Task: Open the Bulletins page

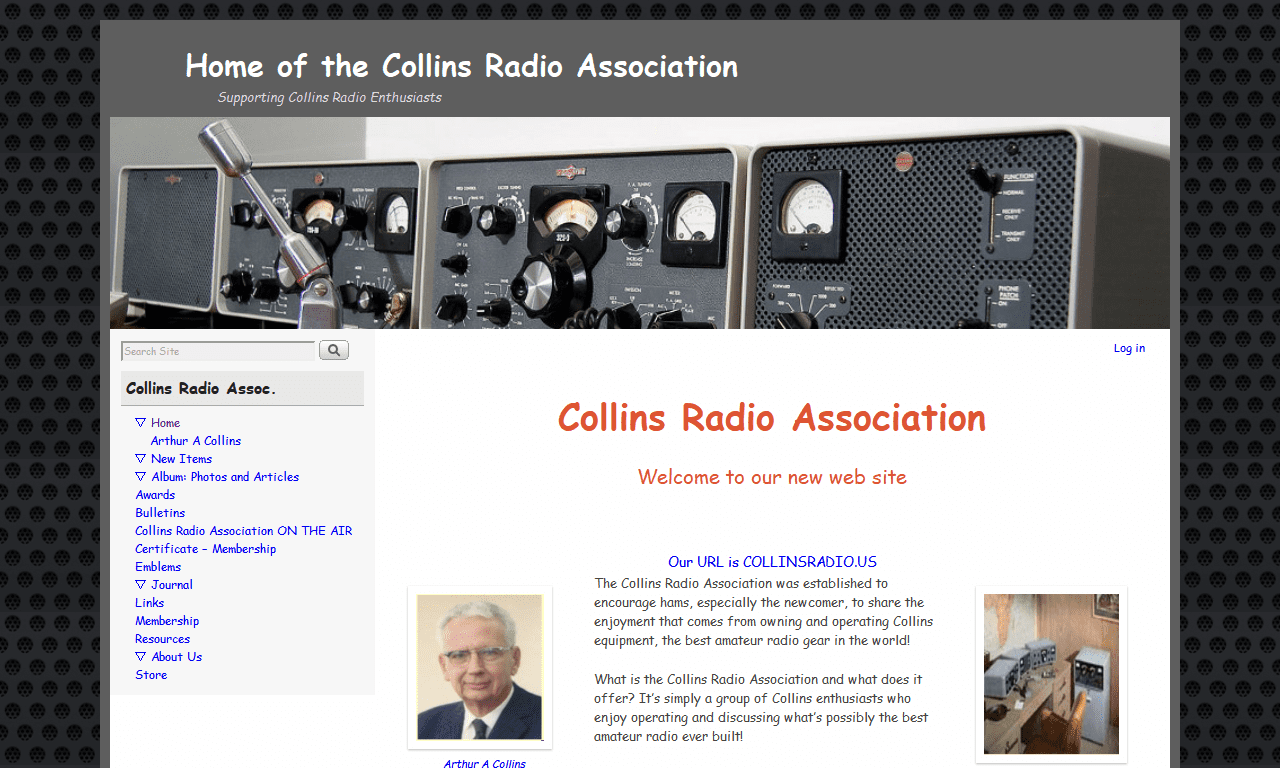Action: click(x=160, y=512)
